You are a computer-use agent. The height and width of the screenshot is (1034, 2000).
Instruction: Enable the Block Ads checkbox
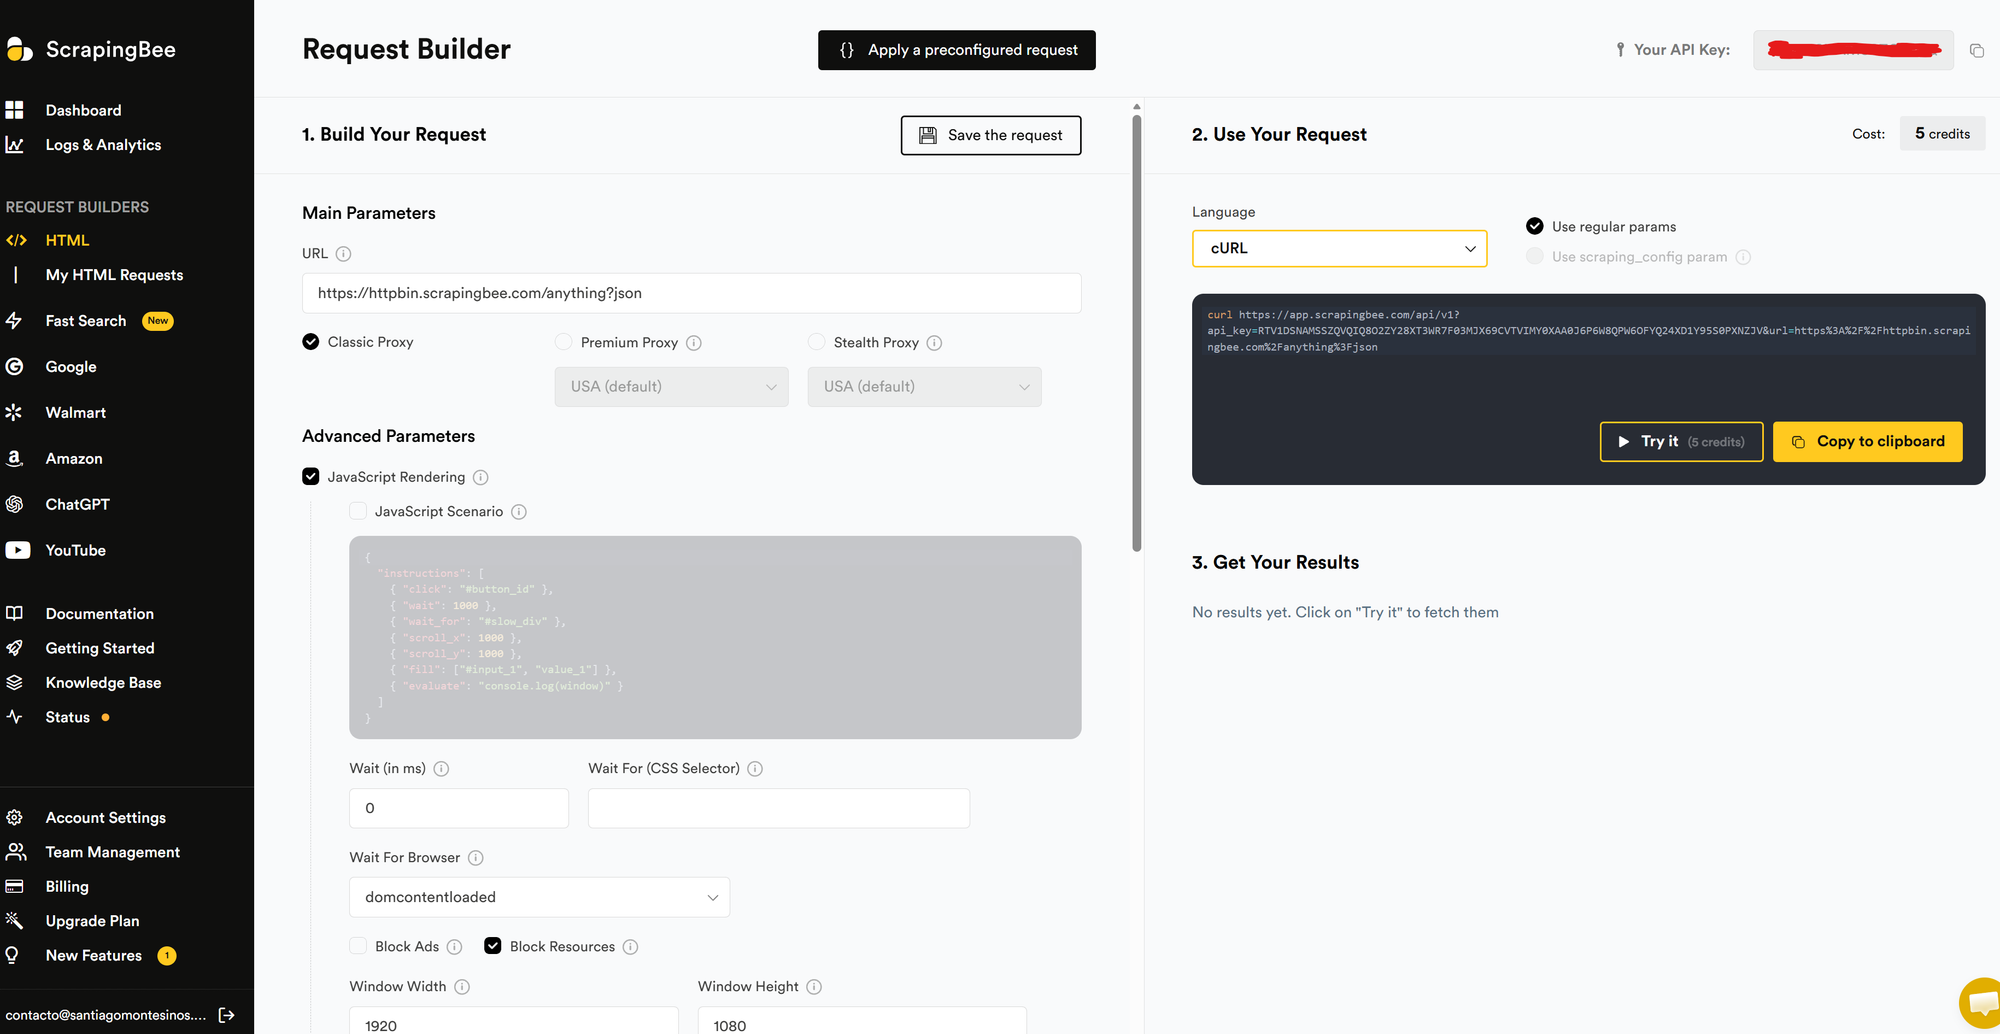[x=358, y=946]
